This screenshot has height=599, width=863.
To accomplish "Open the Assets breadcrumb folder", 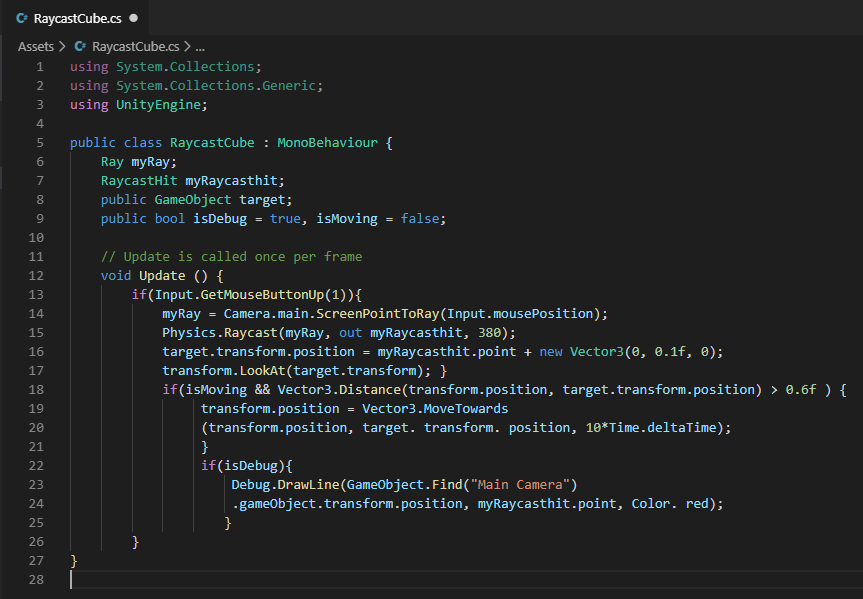I will 36,47.
